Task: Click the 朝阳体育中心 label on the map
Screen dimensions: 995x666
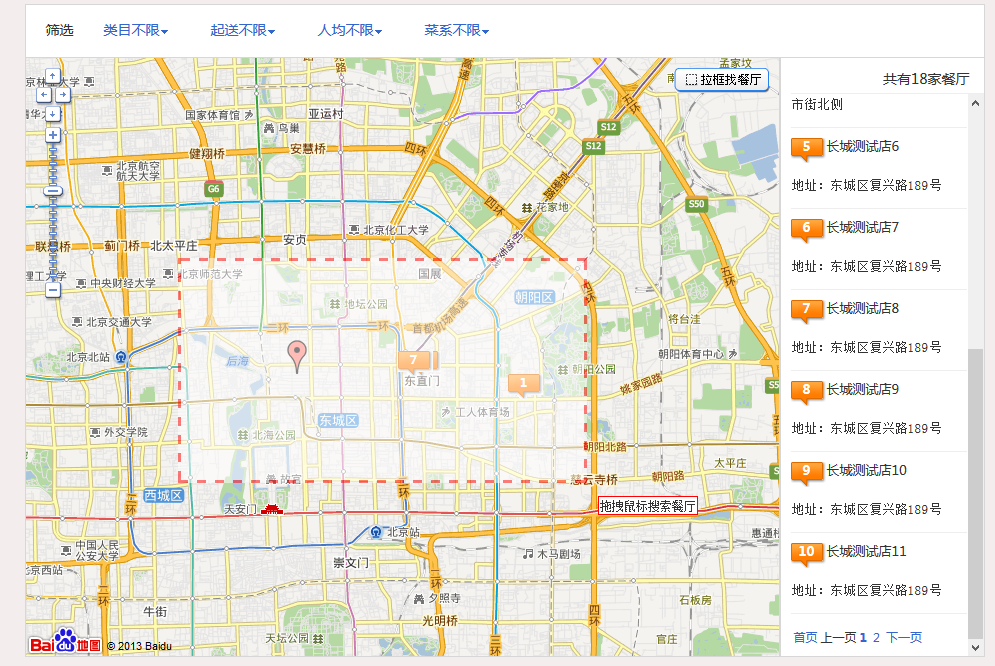Action: coord(691,355)
